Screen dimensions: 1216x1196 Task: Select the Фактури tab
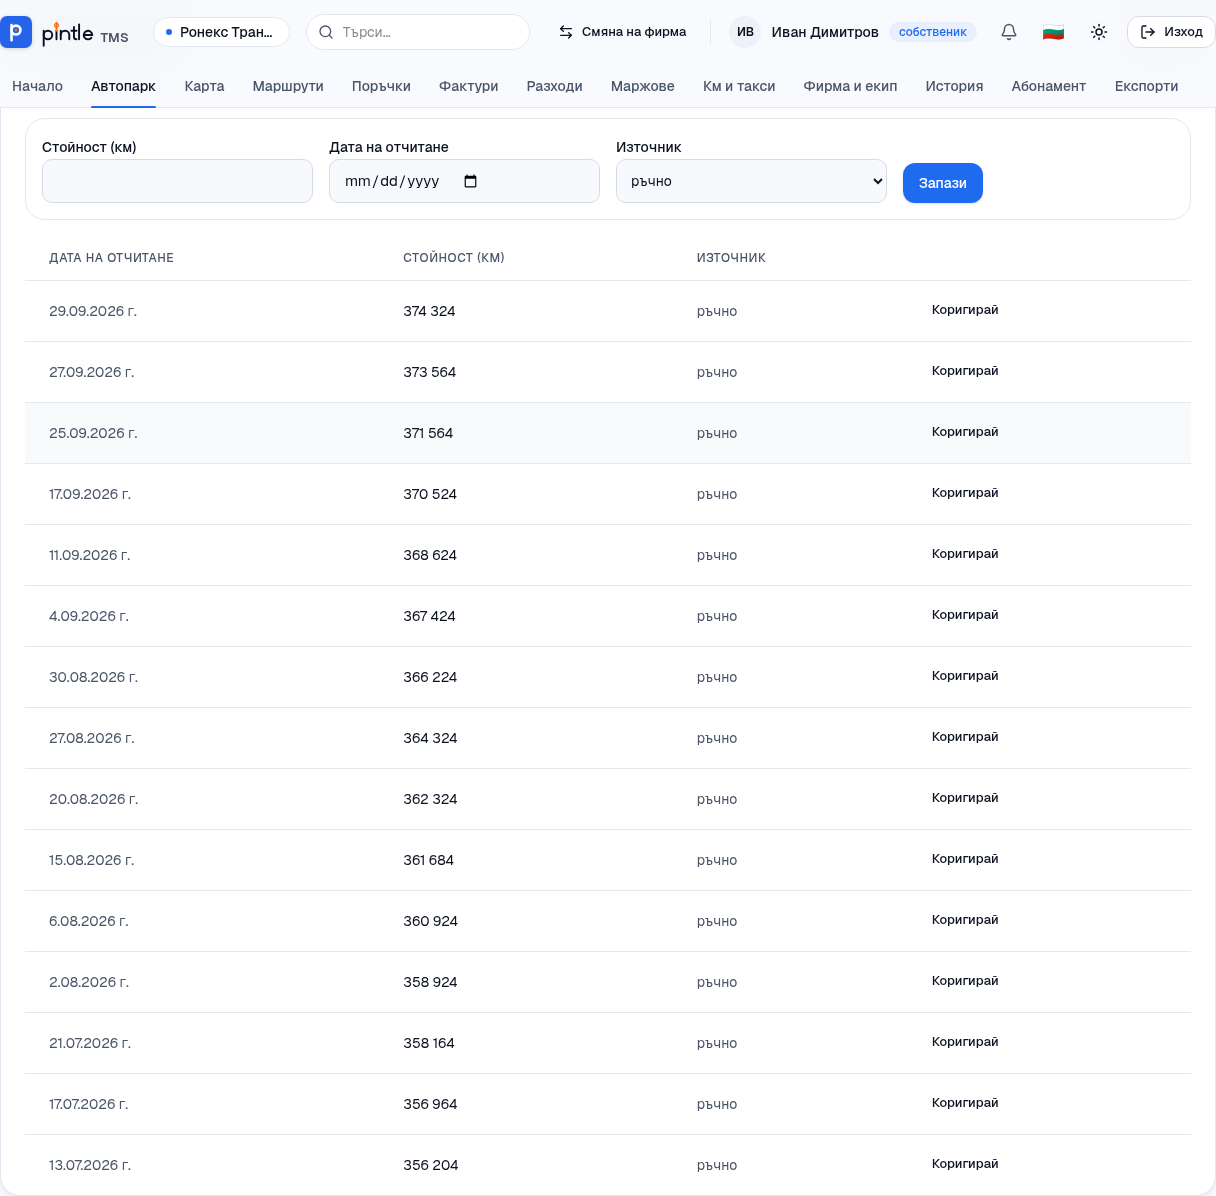[469, 86]
